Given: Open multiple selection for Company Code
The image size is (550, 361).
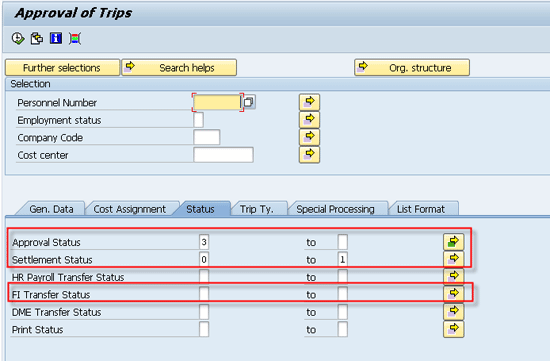Looking at the screenshot, I should [x=309, y=137].
